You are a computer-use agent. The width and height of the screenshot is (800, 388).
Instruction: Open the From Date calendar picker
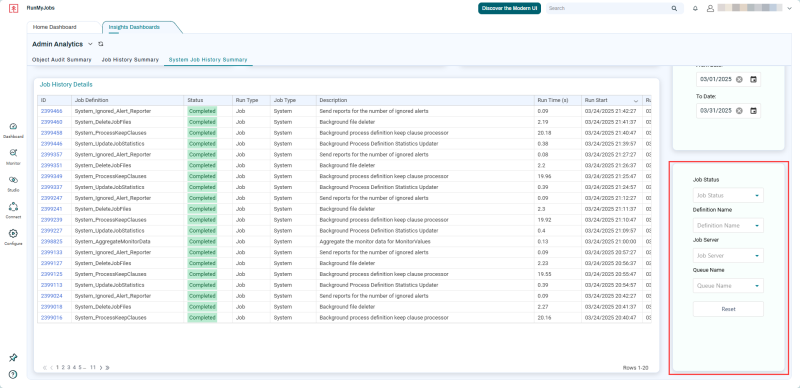pos(753,79)
